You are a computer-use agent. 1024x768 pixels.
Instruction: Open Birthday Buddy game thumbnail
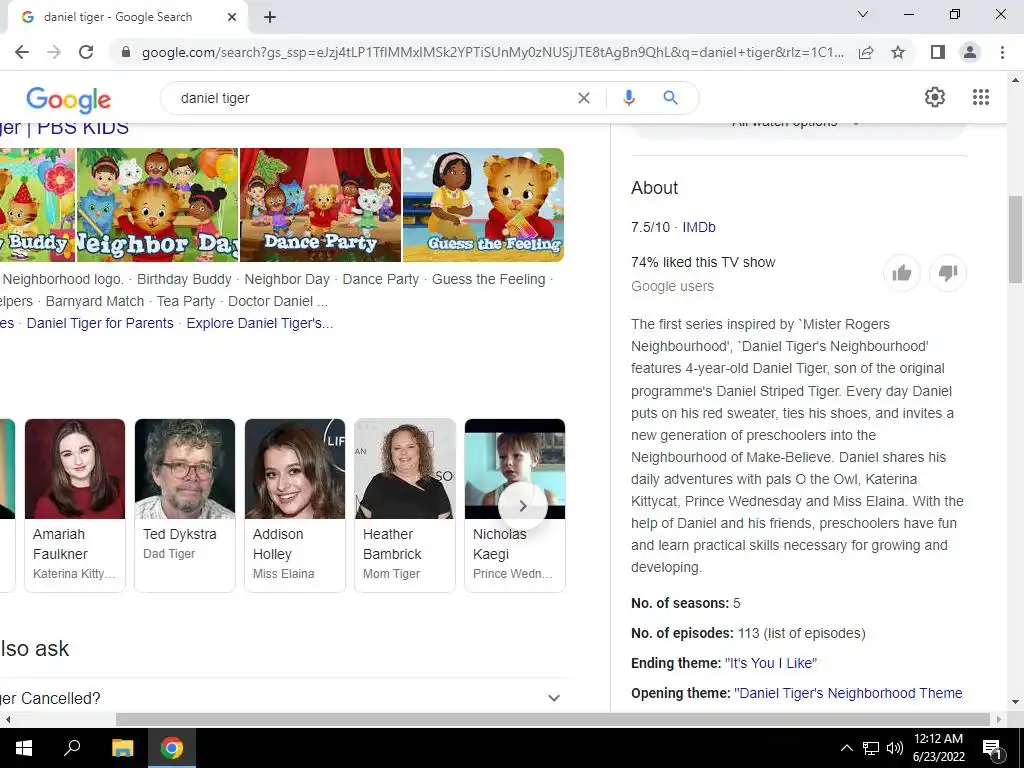(37, 205)
